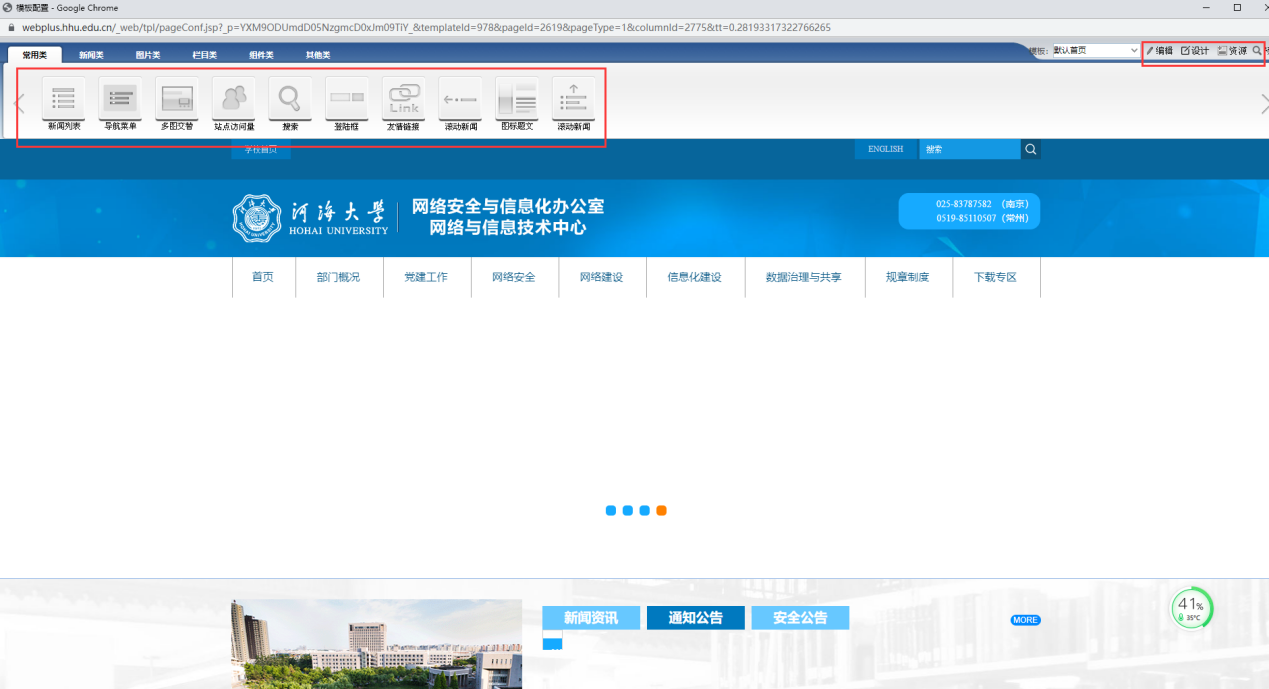This screenshot has width=1269, height=689.
Task: Select the 友情链接 Link component icon
Action: pyautogui.click(x=403, y=99)
